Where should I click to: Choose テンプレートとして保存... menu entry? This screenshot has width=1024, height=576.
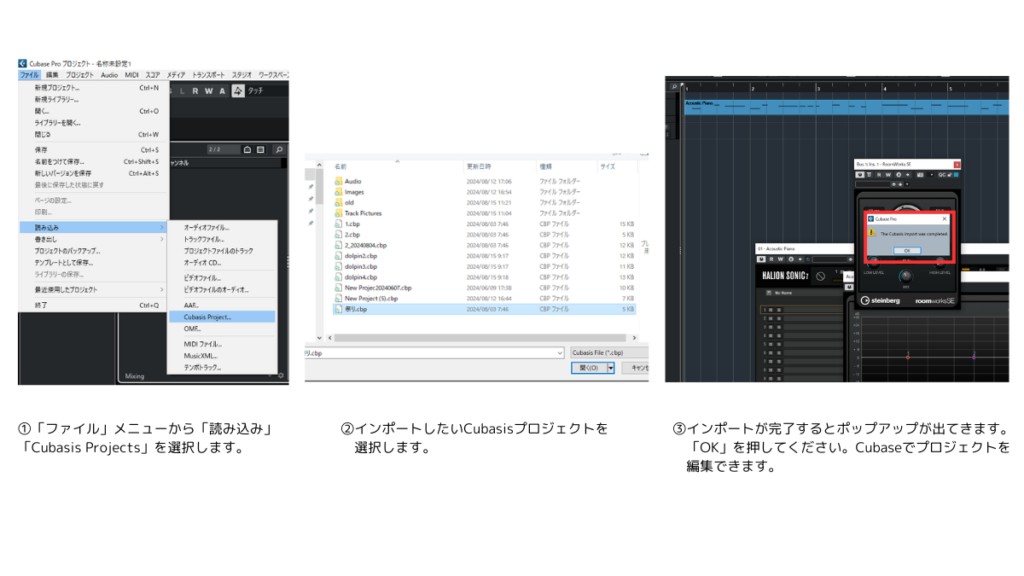click(x=94, y=263)
